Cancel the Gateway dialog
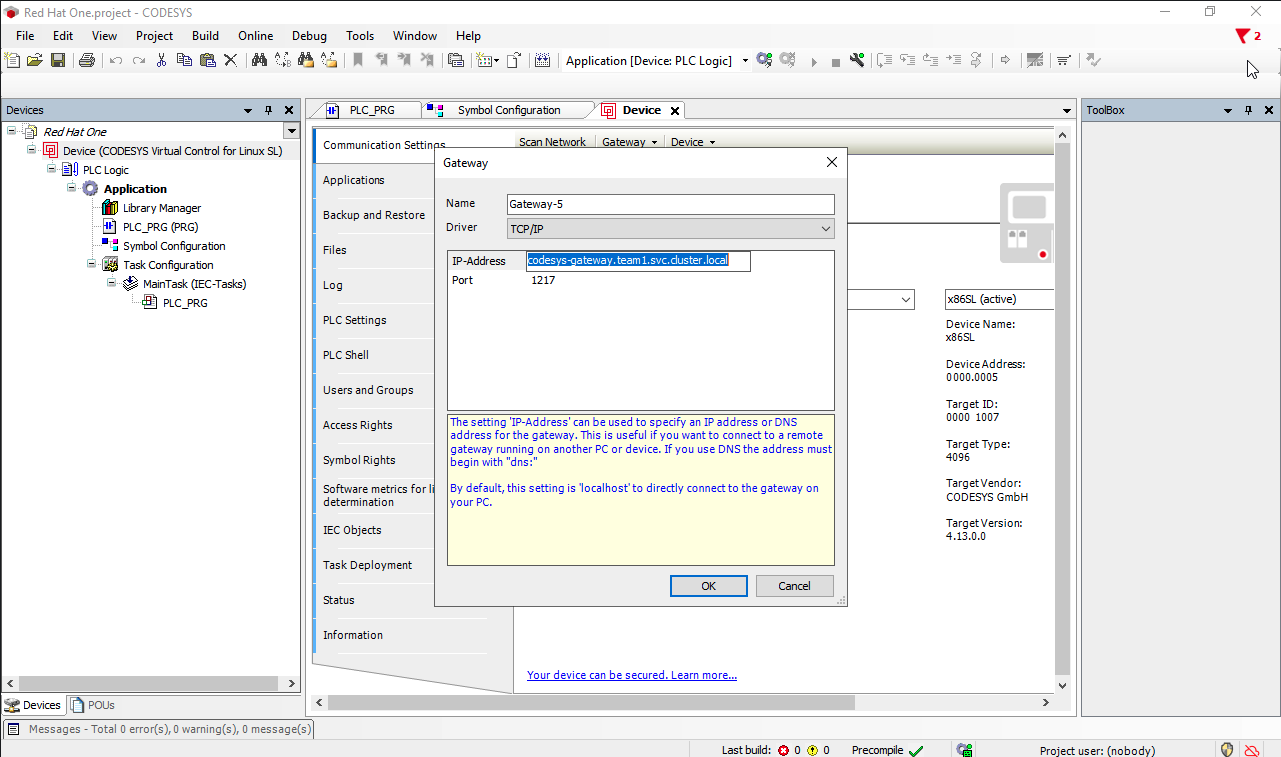The height and width of the screenshot is (757, 1281). coord(794,586)
